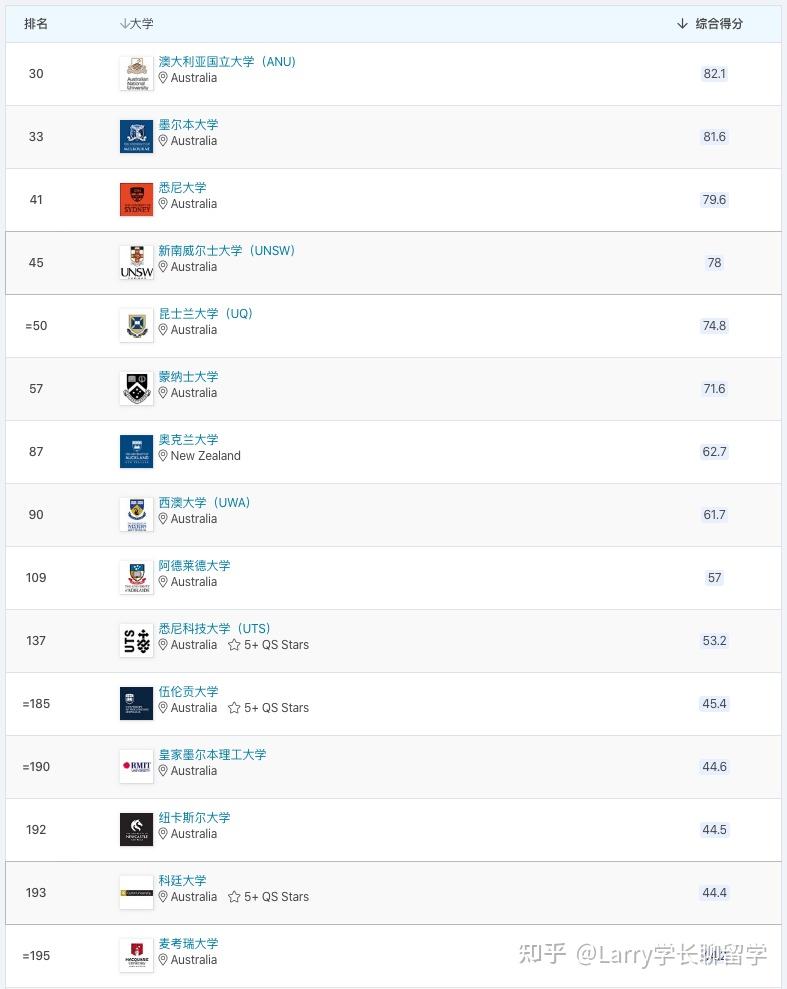
Task: Click 5+ QS Stars badge for 伍伦贡大学
Action: (x=268, y=708)
